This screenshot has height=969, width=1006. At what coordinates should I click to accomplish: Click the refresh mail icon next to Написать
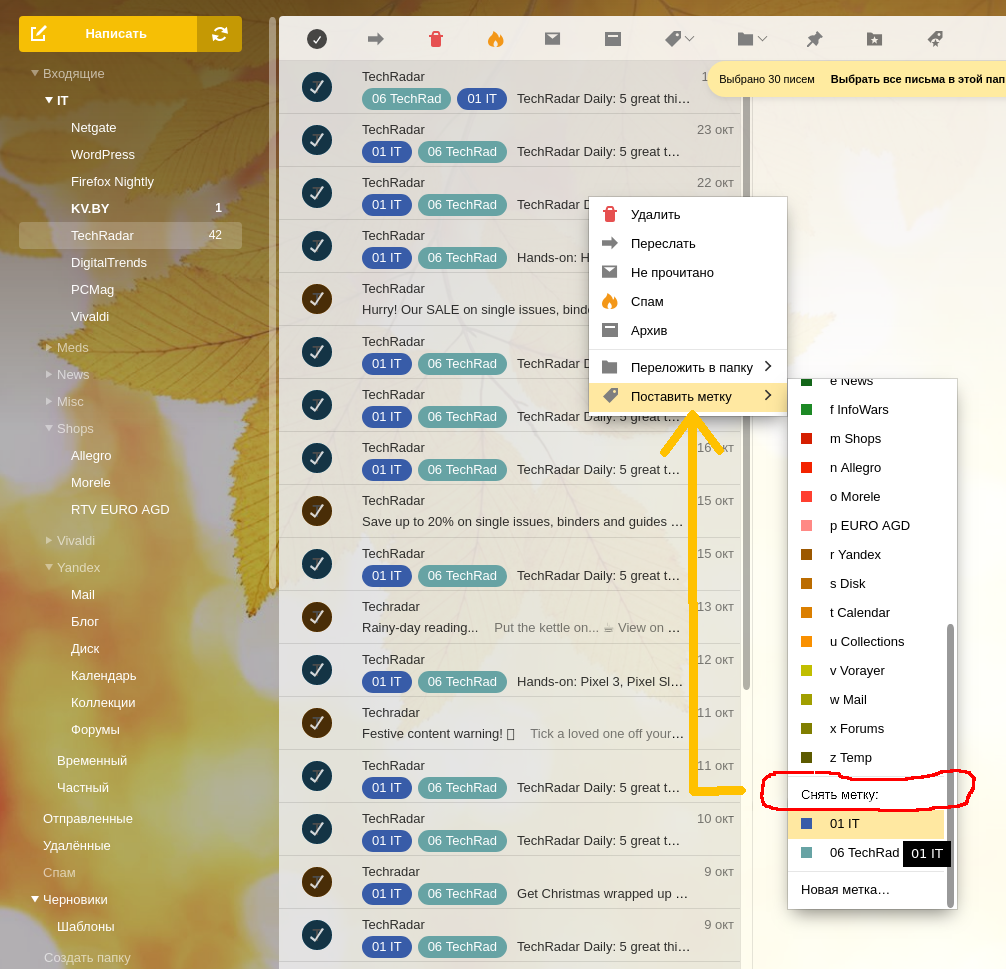pyautogui.click(x=219, y=34)
